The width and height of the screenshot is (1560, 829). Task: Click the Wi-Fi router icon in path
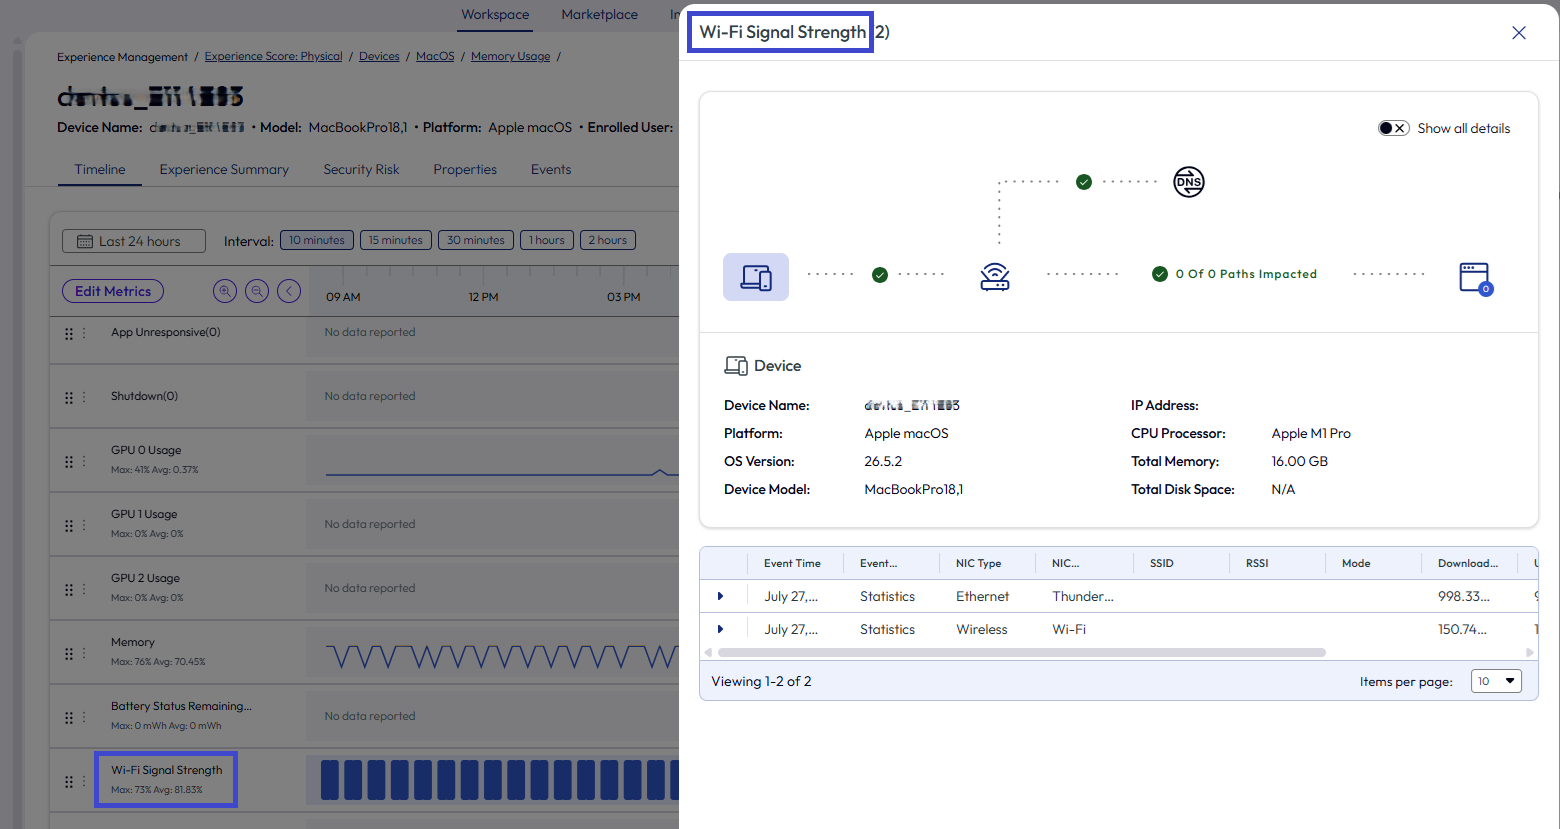(995, 276)
